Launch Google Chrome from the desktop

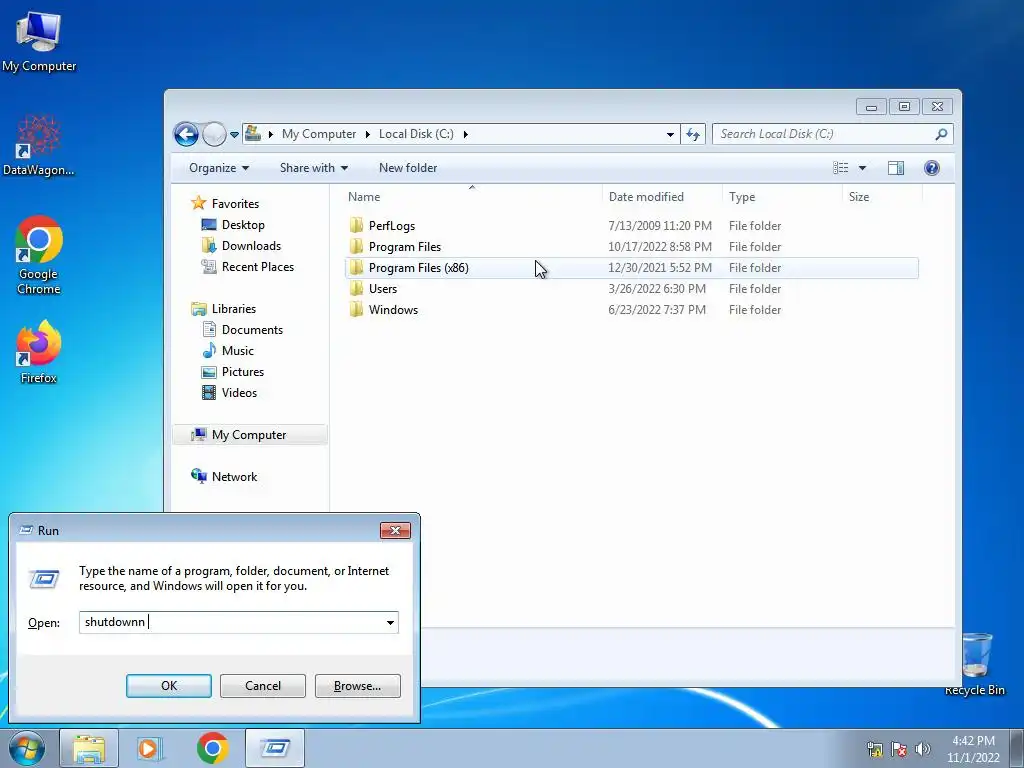pyautogui.click(x=39, y=255)
